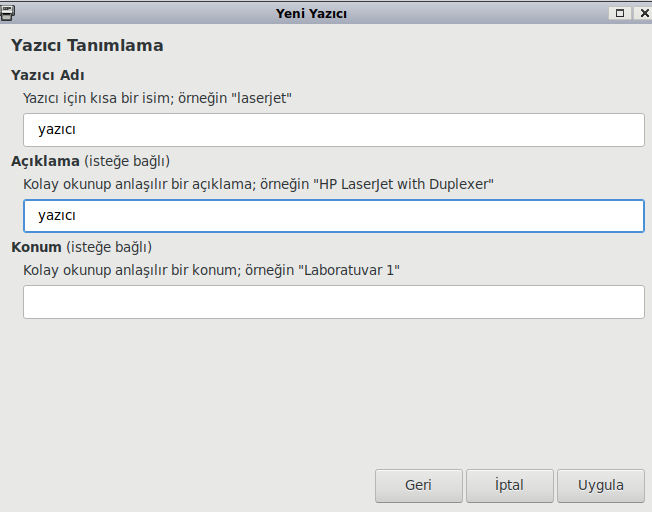Click the printer icon in the title bar
This screenshot has height=512, width=652.
point(8,13)
